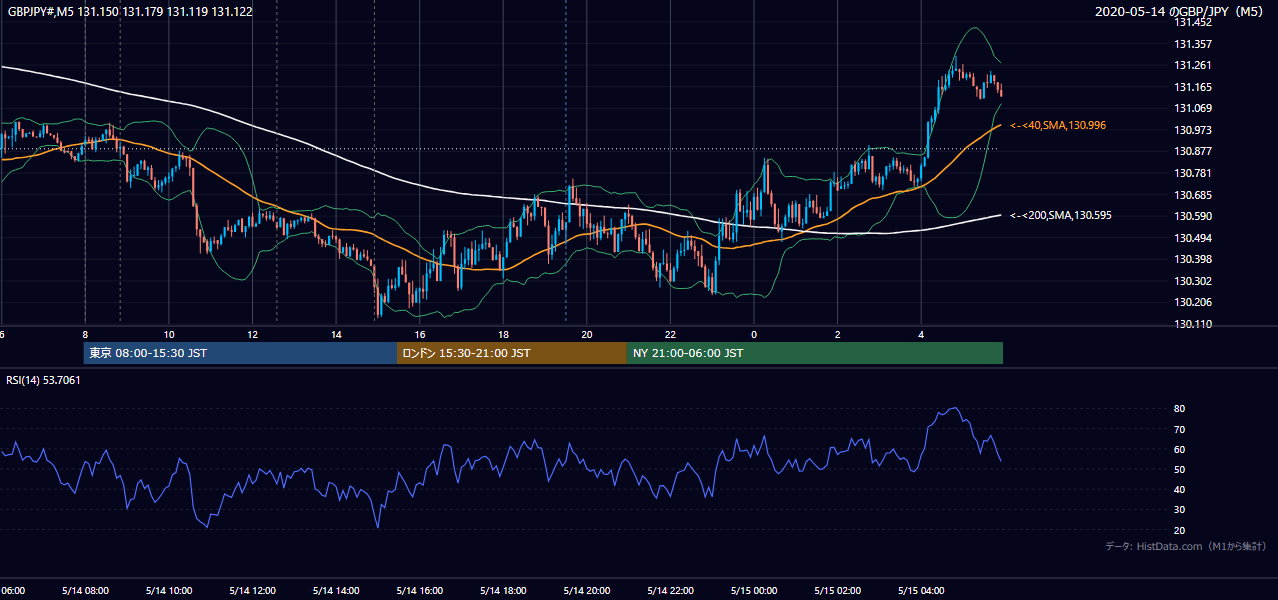Image resolution: width=1278 pixels, height=600 pixels.
Task: Select the 東京 08:00-15:30 JST session bar
Action: pyautogui.click(x=240, y=353)
